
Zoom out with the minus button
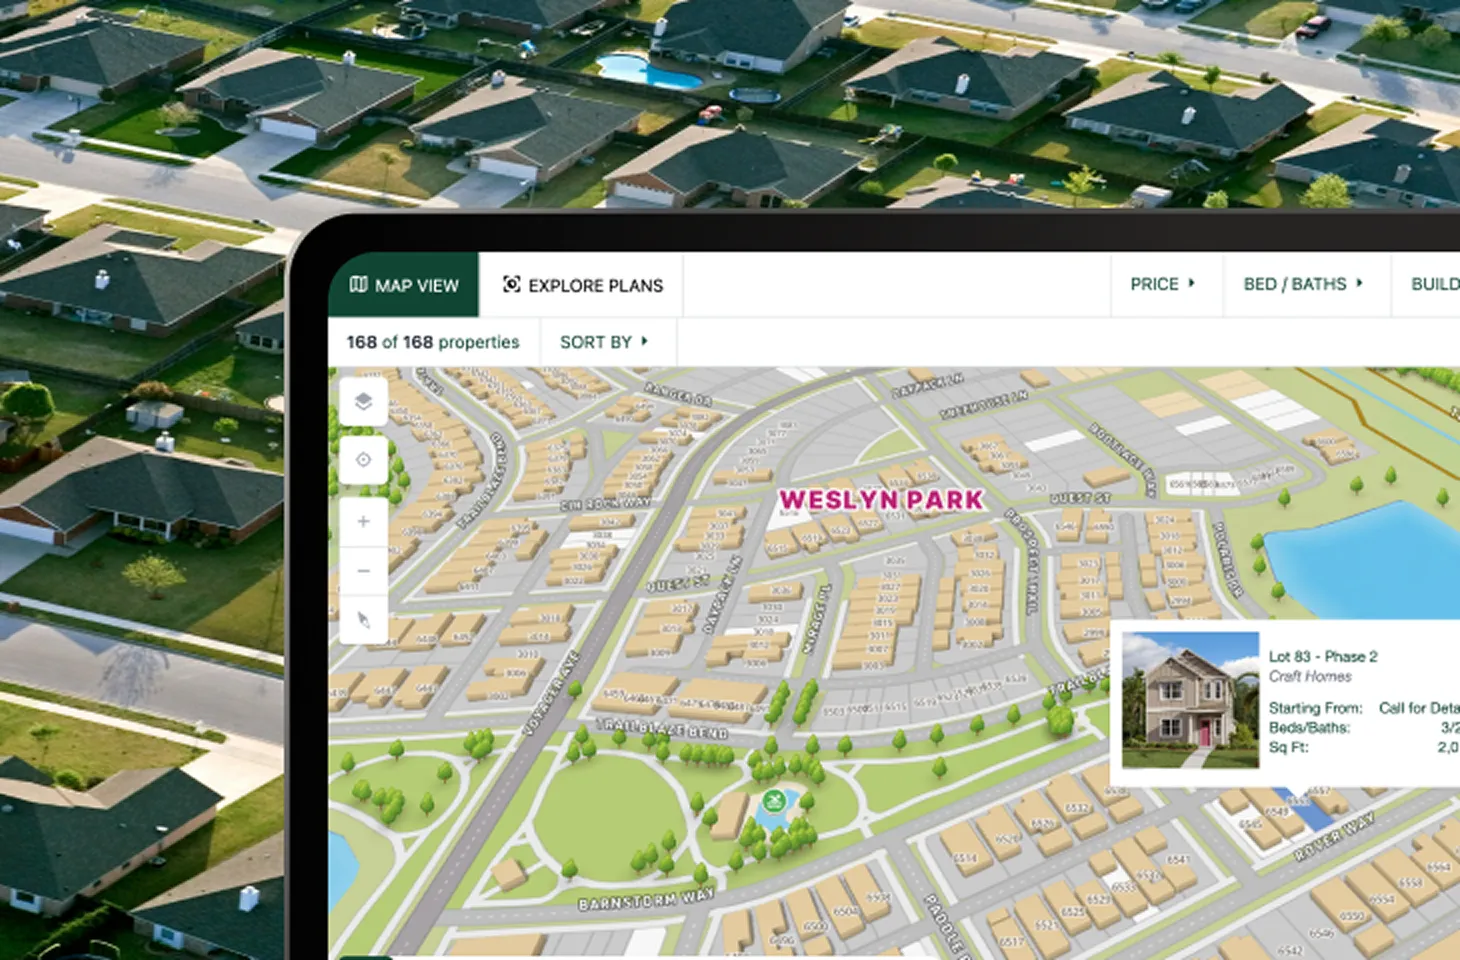click(x=364, y=571)
